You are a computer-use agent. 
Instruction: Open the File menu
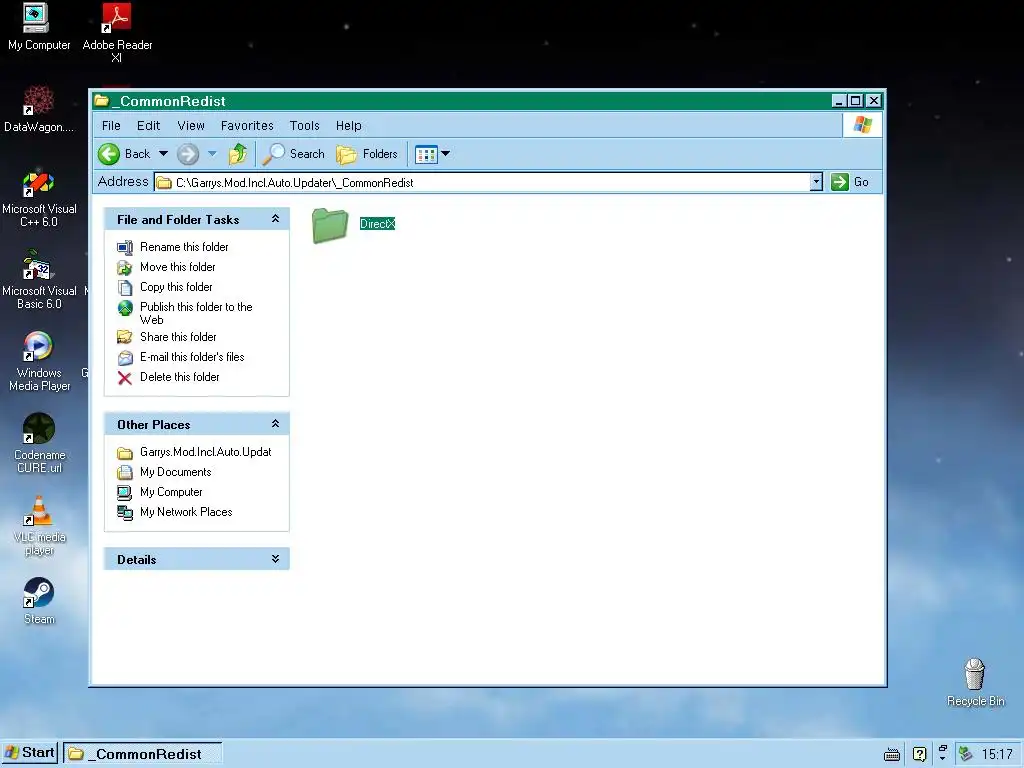point(111,125)
